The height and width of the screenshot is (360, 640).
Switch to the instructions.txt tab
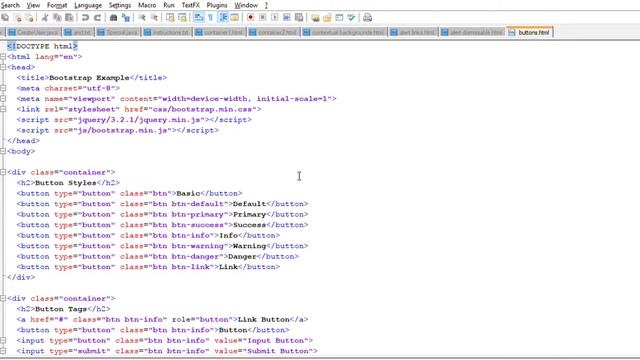pyautogui.click(x=167, y=32)
